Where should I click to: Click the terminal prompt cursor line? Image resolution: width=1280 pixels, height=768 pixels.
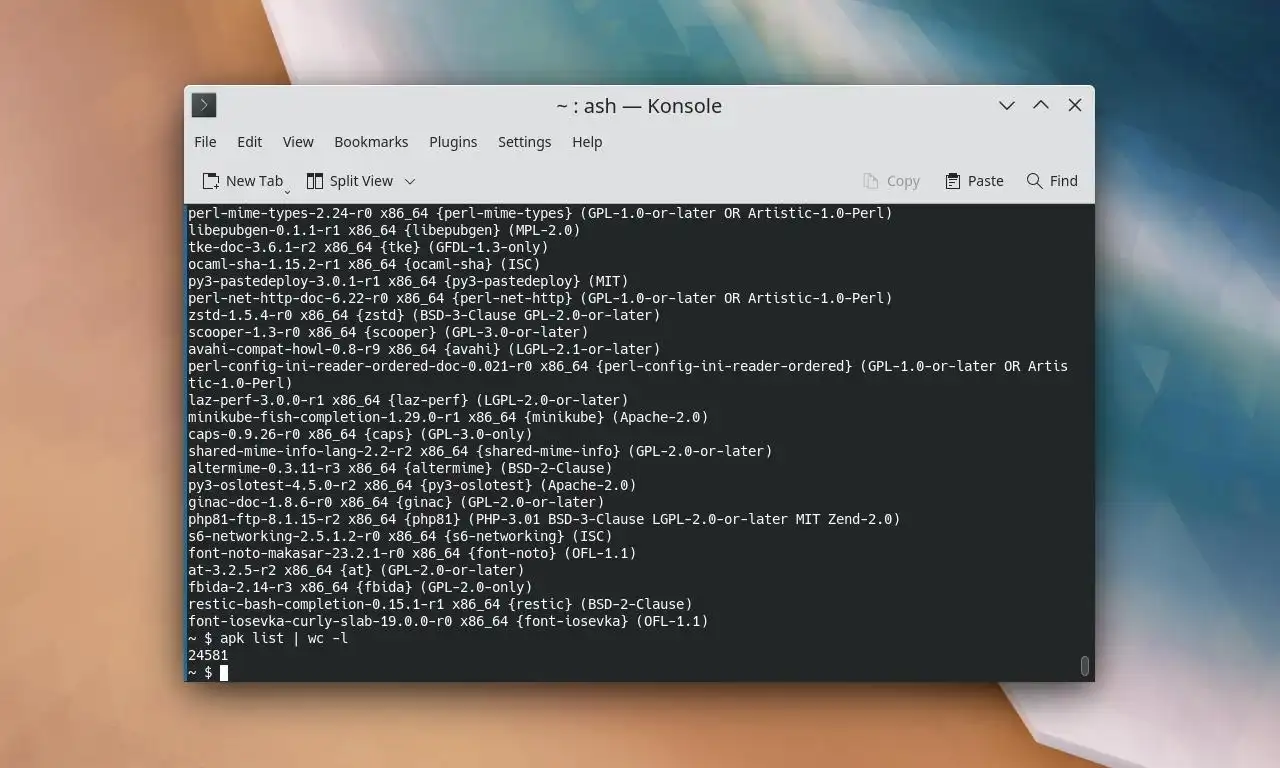(208, 672)
